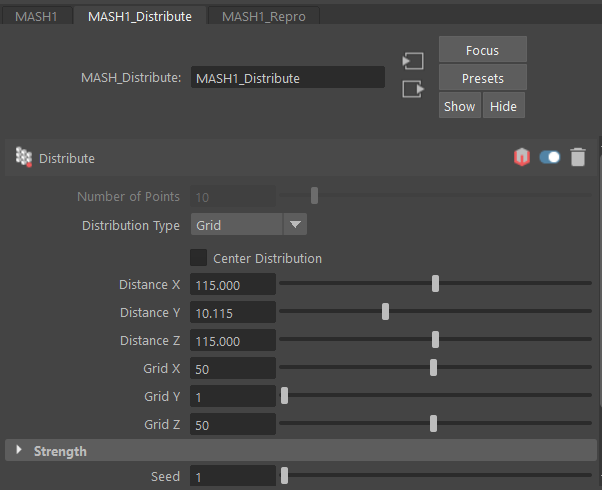Enable the Center Distribution checkbox
602x490 pixels.
199,258
